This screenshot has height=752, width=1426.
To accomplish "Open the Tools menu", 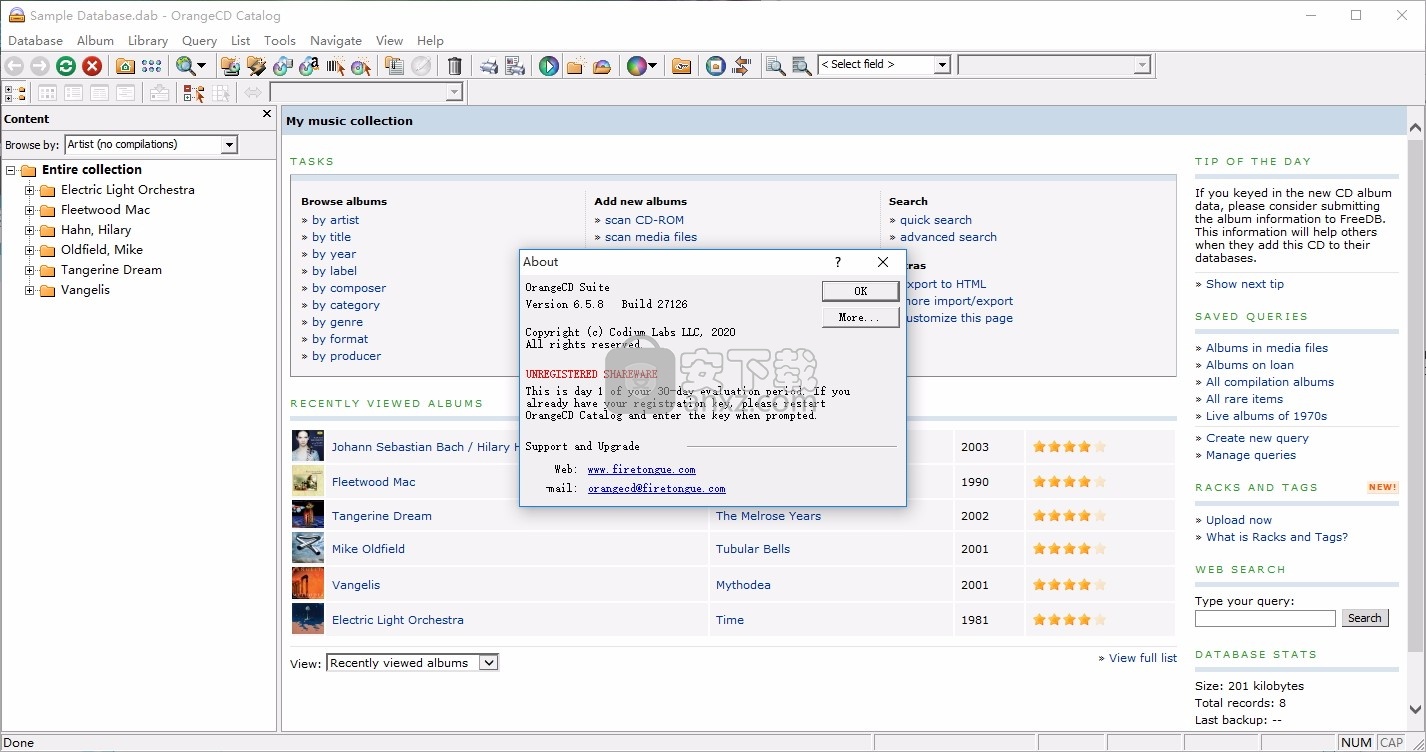I will (280, 41).
